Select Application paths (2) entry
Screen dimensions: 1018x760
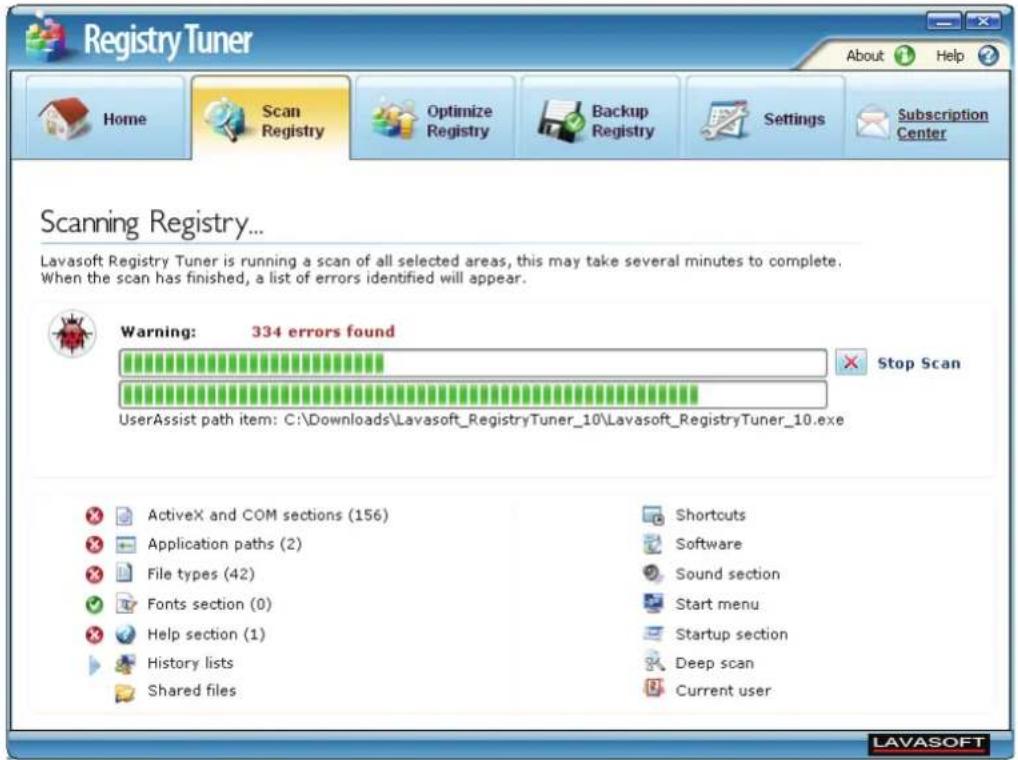coord(224,544)
